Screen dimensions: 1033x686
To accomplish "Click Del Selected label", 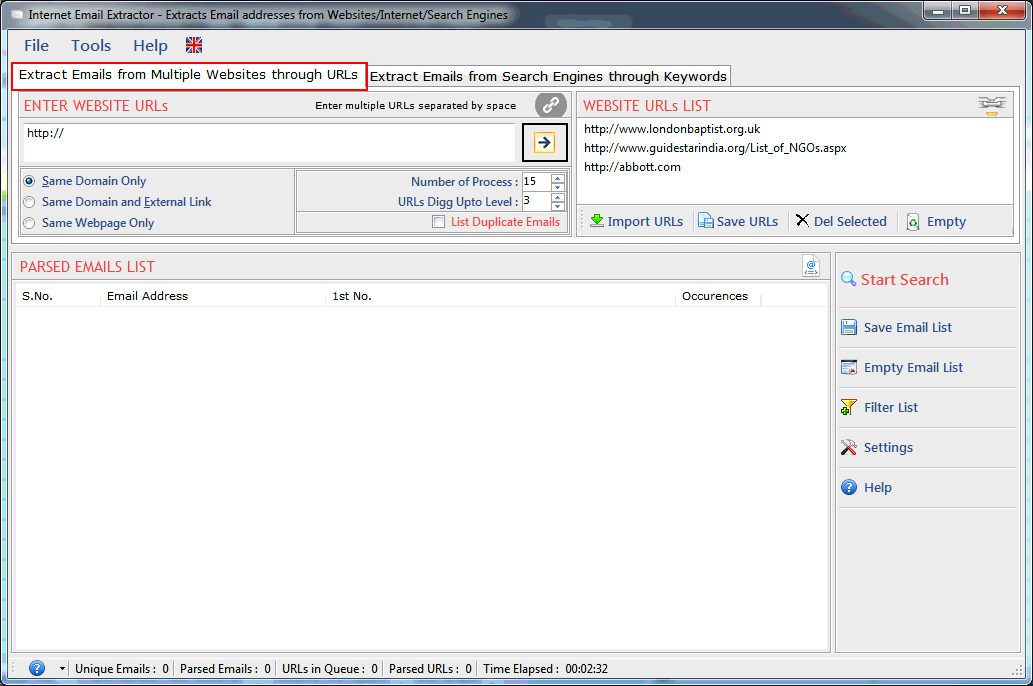I will (850, 221).
